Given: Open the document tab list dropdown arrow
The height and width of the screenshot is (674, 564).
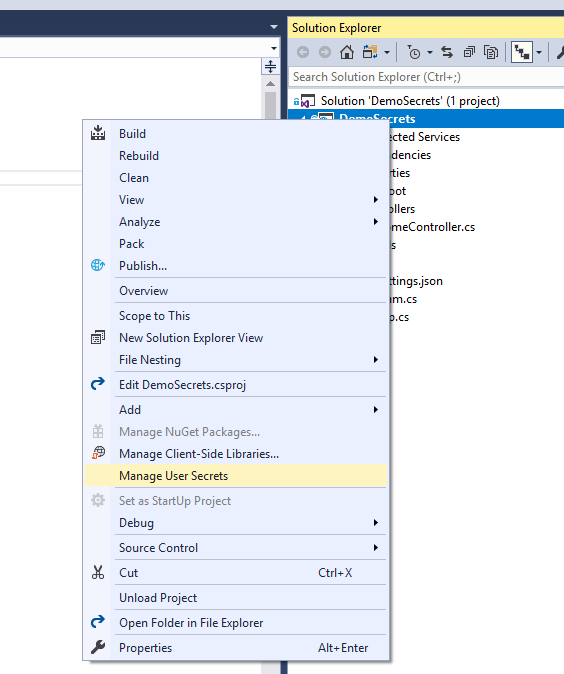Looking at the screenshot, I should tap(274, 27).
